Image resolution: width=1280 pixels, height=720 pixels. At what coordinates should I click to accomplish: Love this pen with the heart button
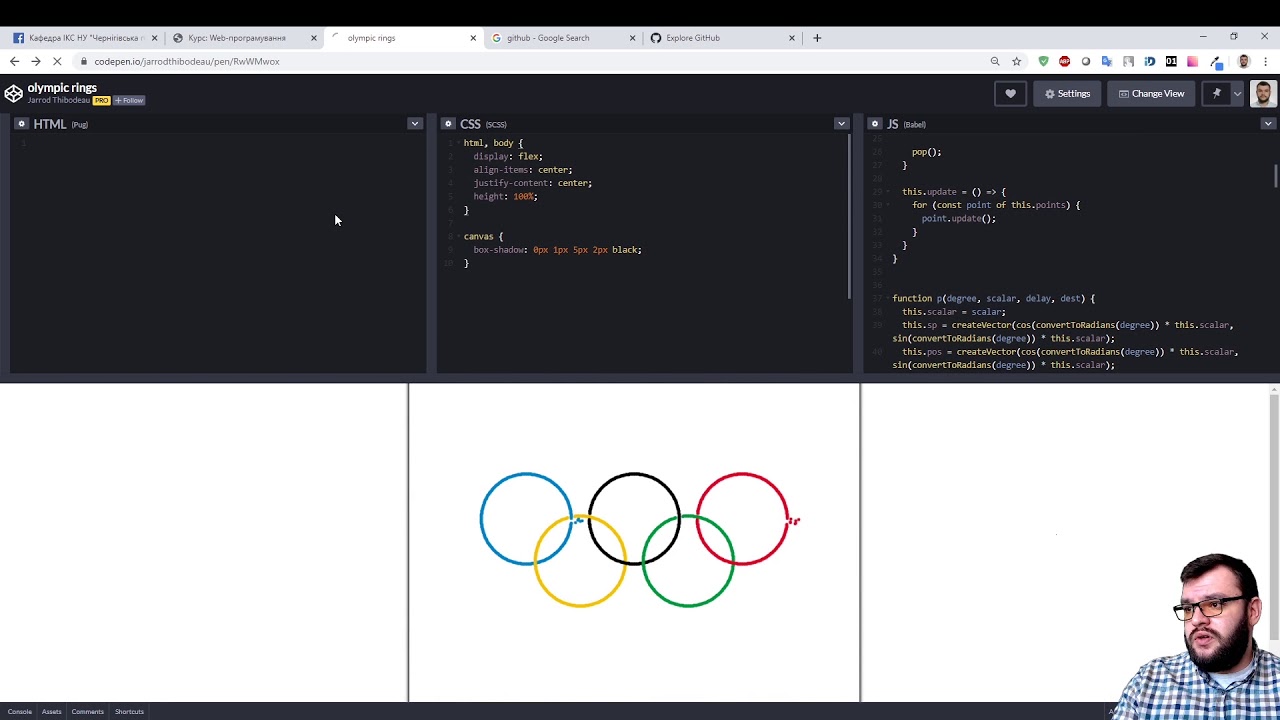coord(1010,94)
